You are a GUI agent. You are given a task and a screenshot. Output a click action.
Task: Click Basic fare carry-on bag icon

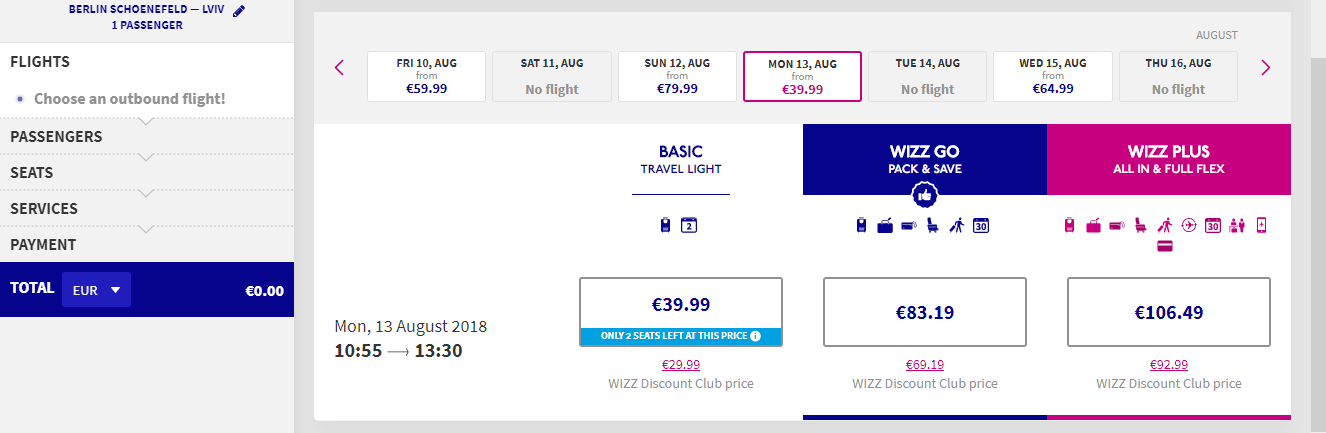(666, 226)
